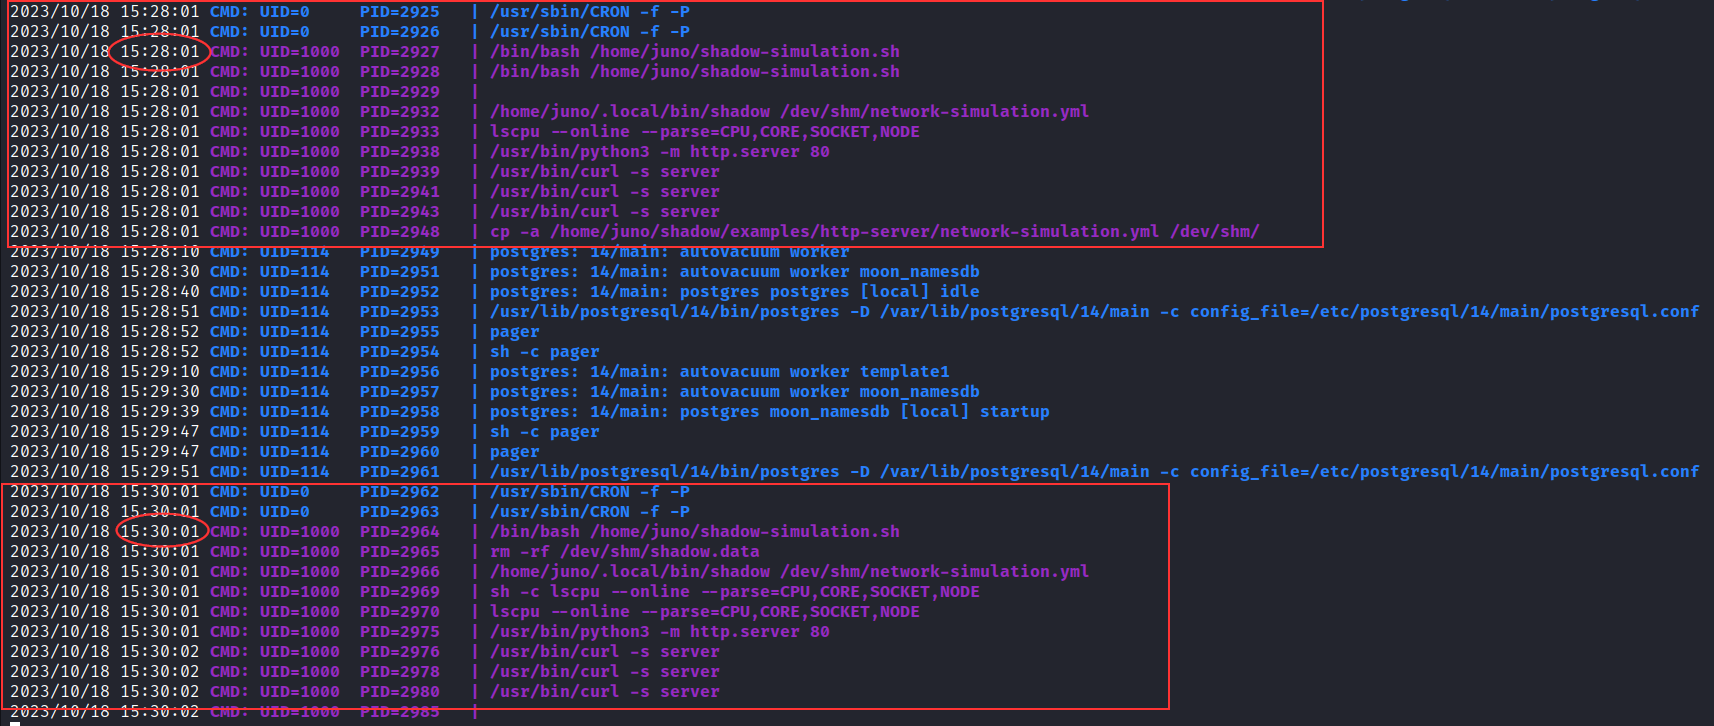
Task: Click UID=0 on PID=2925 row
Action: (284, 12)
